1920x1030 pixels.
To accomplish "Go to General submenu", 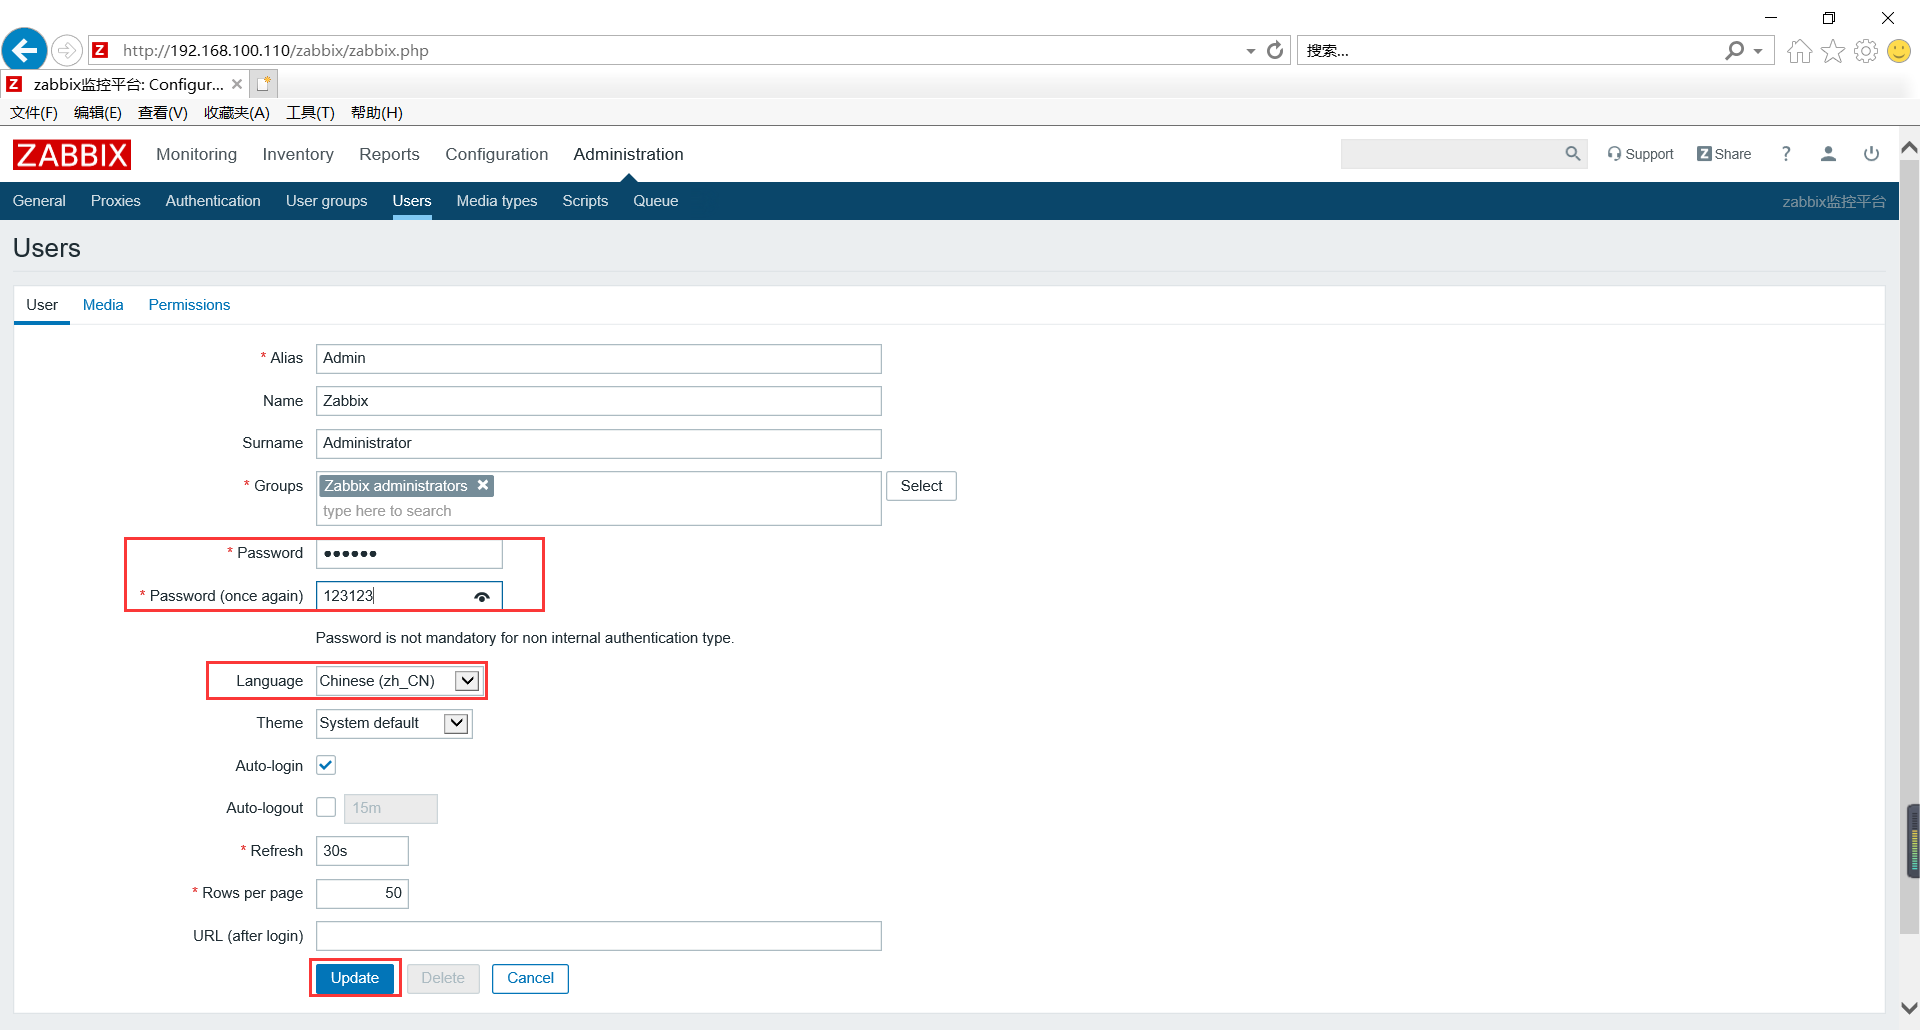I will point(39,201).
